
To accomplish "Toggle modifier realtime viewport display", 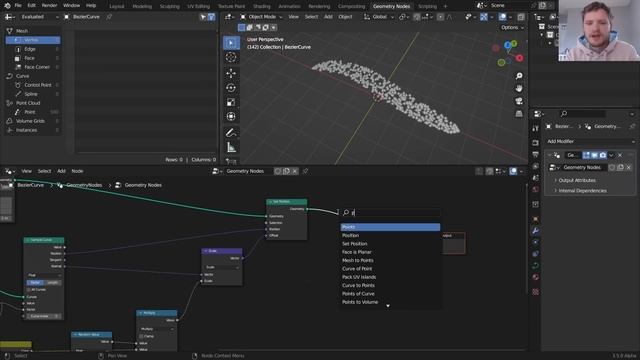I will tap(594, 155).
